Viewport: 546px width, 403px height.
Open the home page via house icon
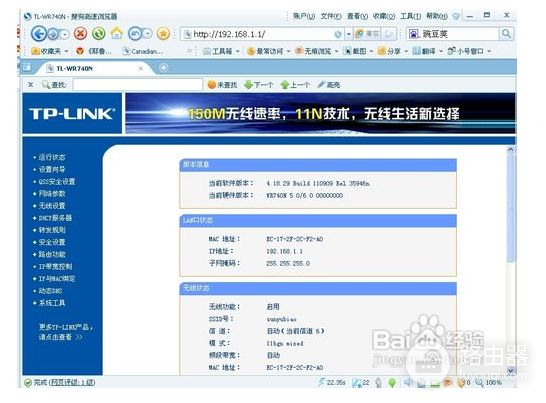coord(117,33)
